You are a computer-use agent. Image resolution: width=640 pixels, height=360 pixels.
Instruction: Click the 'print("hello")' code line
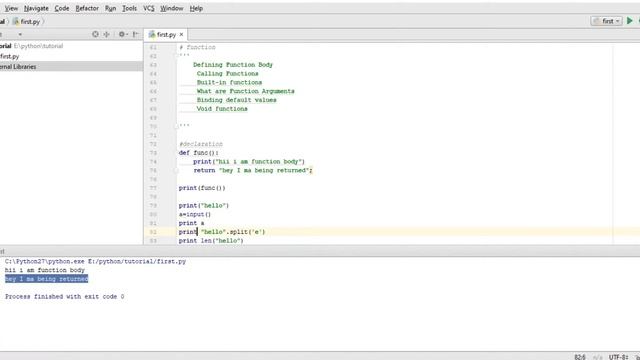coord(204,205)
